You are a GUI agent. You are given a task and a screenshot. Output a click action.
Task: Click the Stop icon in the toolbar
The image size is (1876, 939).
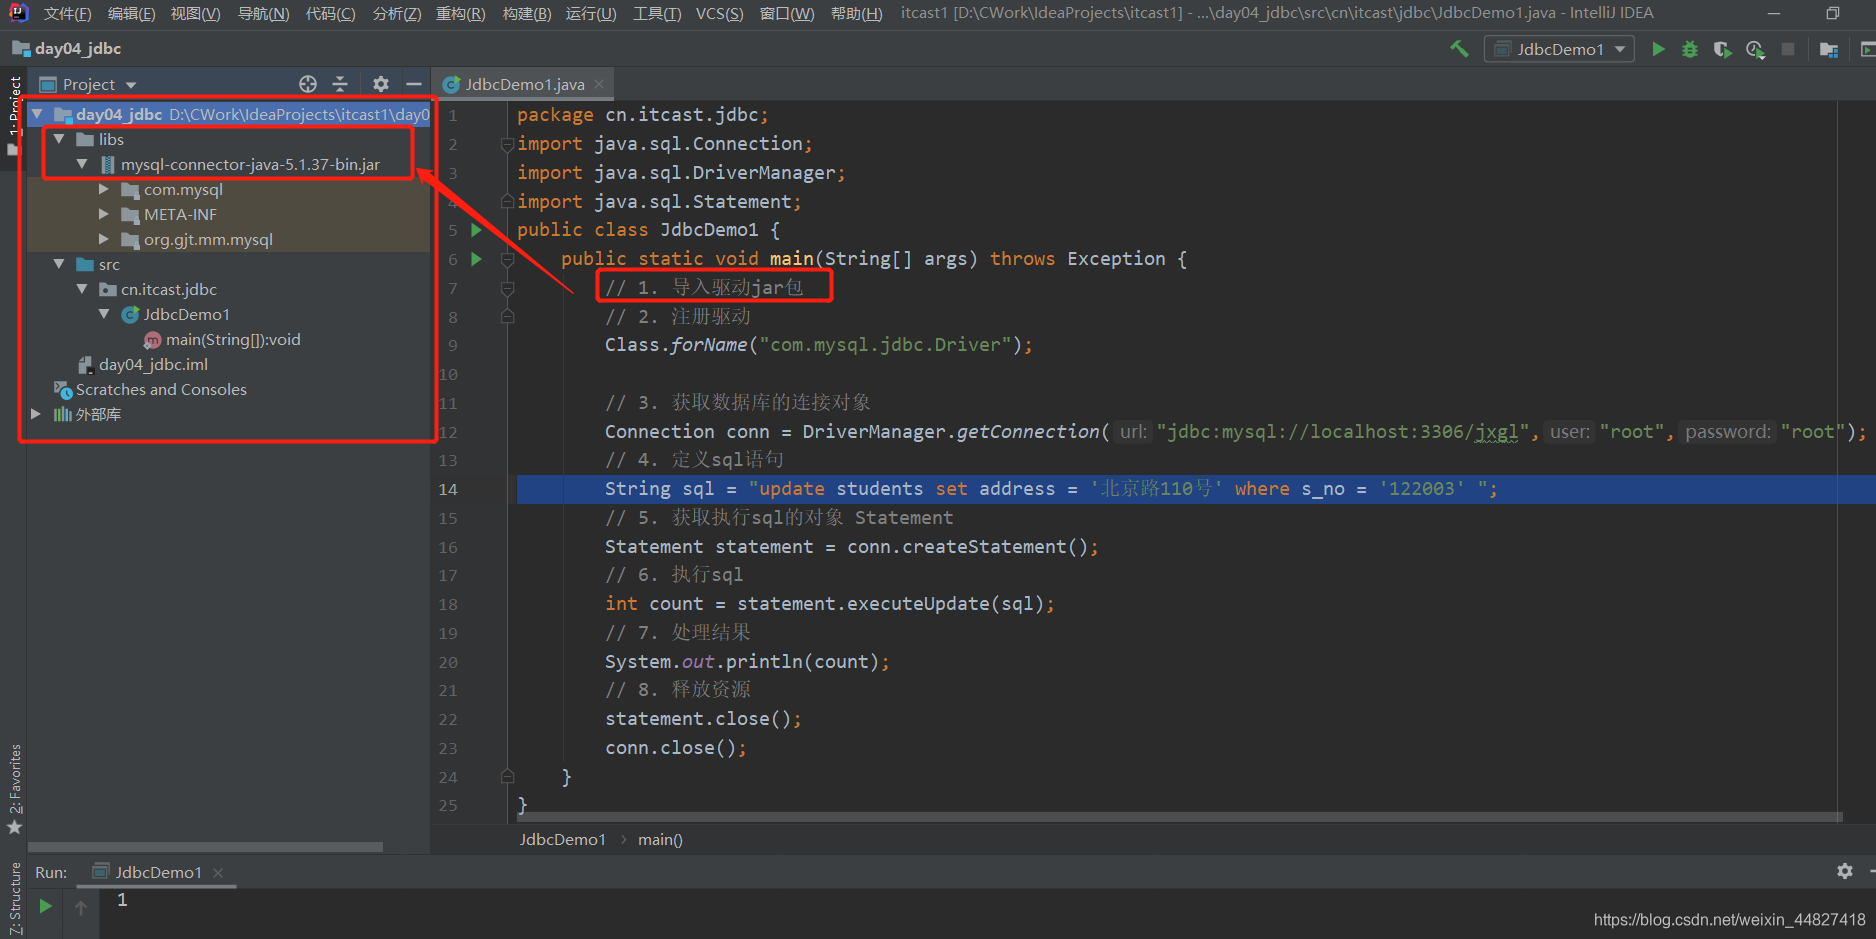pyautogui.click(x=1788, y=49)
